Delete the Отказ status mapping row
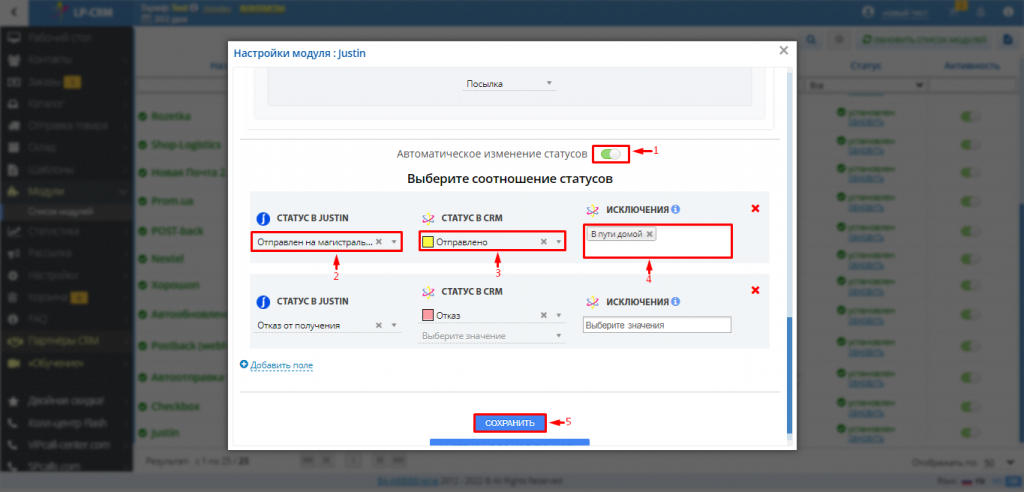This screenshot has height=492, width=1024. click(756, 290)
